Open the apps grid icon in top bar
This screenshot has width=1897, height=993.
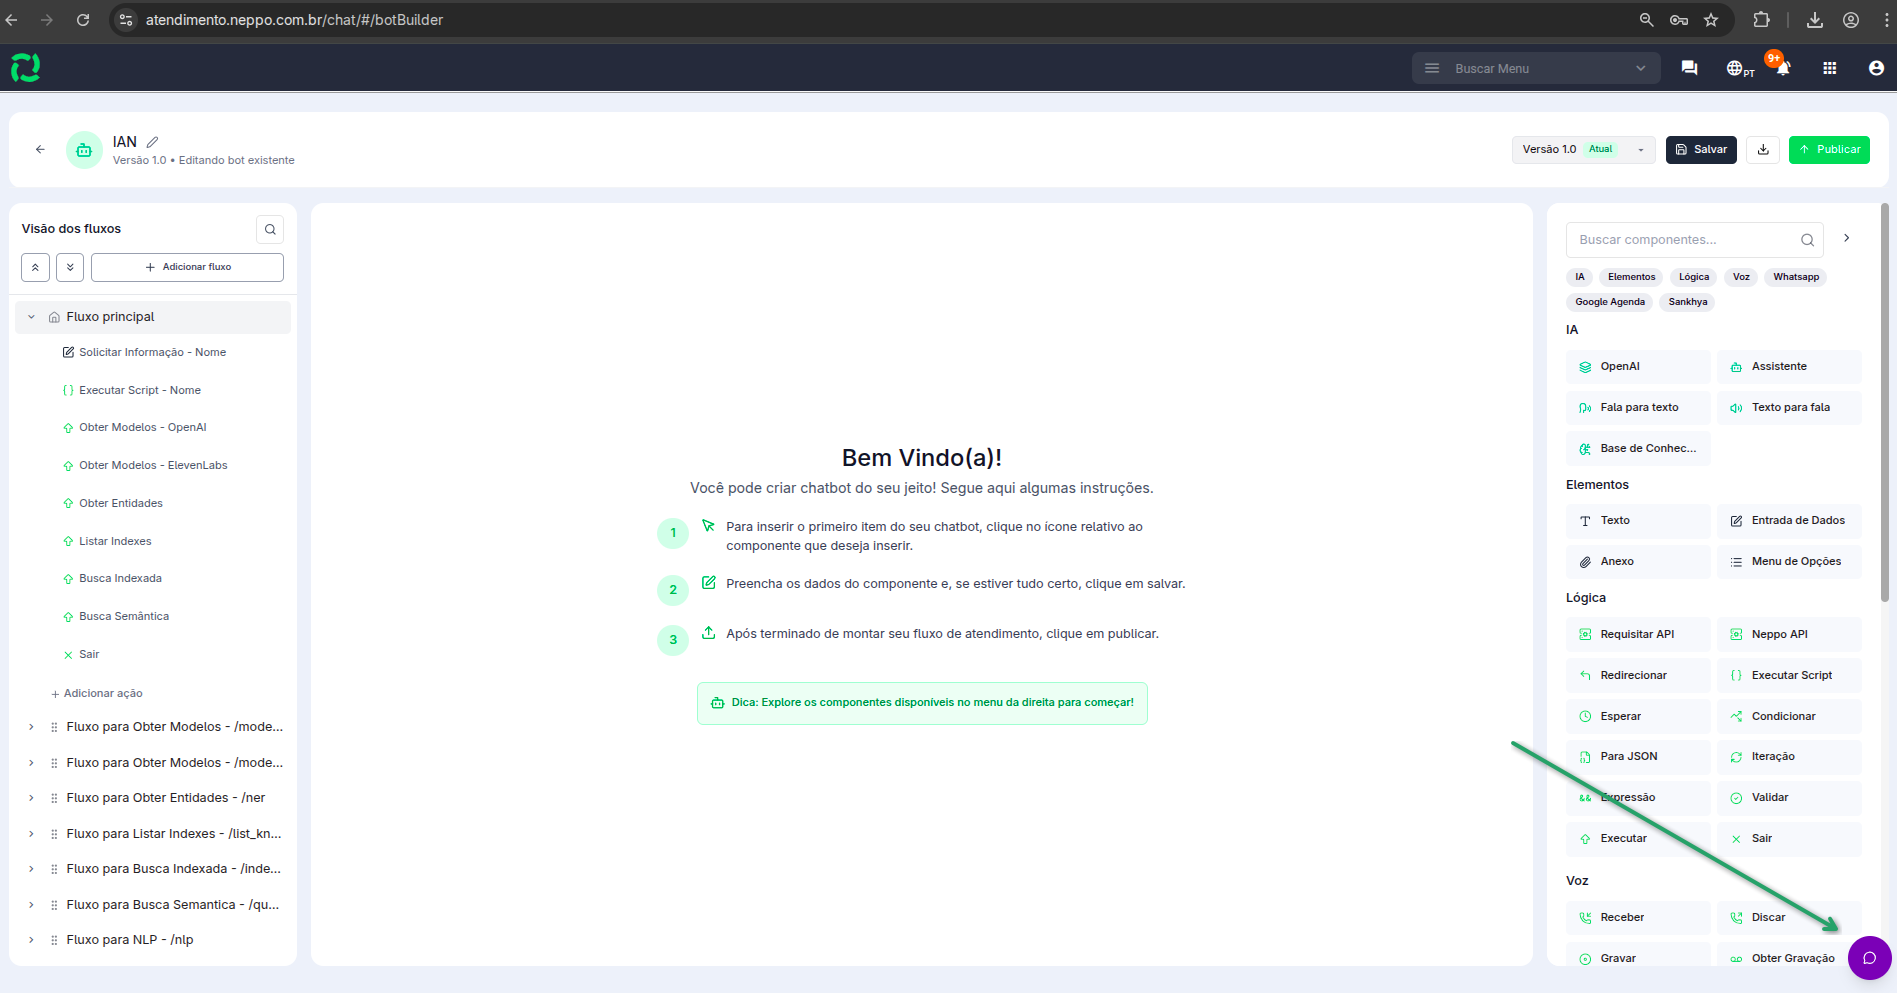[1829, 68]
